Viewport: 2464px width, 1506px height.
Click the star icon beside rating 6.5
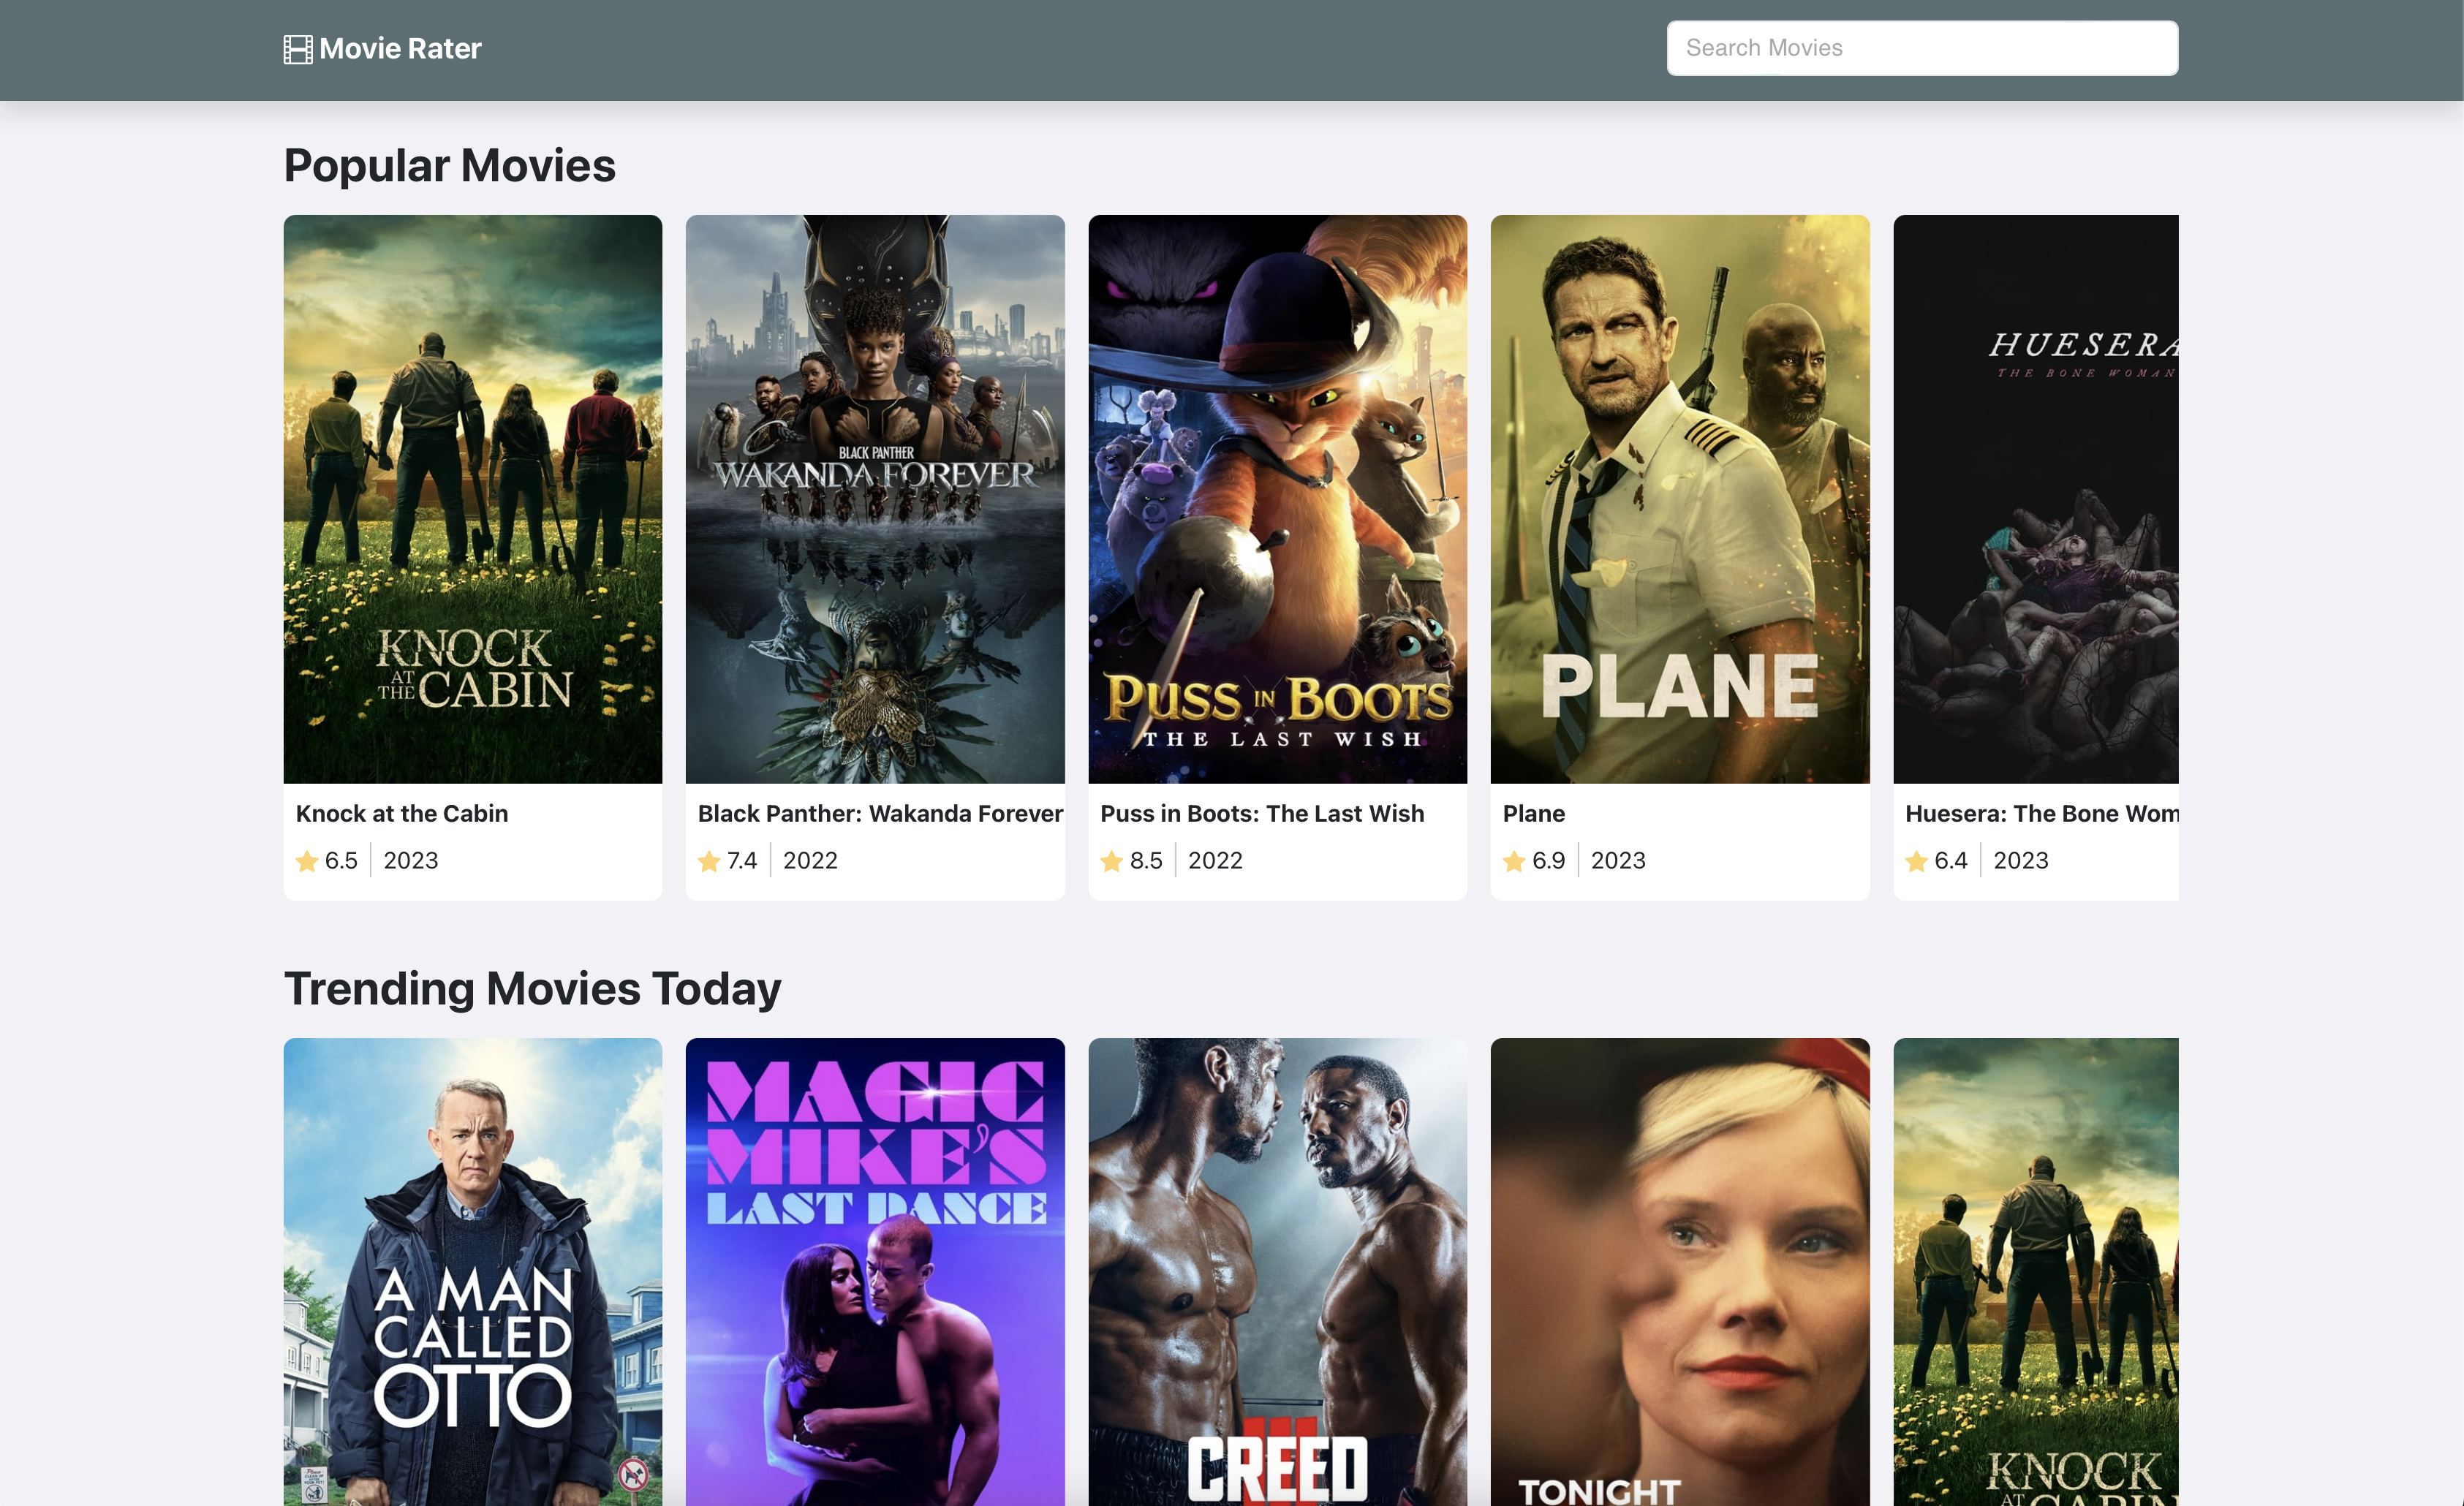[x=307, y=861]
